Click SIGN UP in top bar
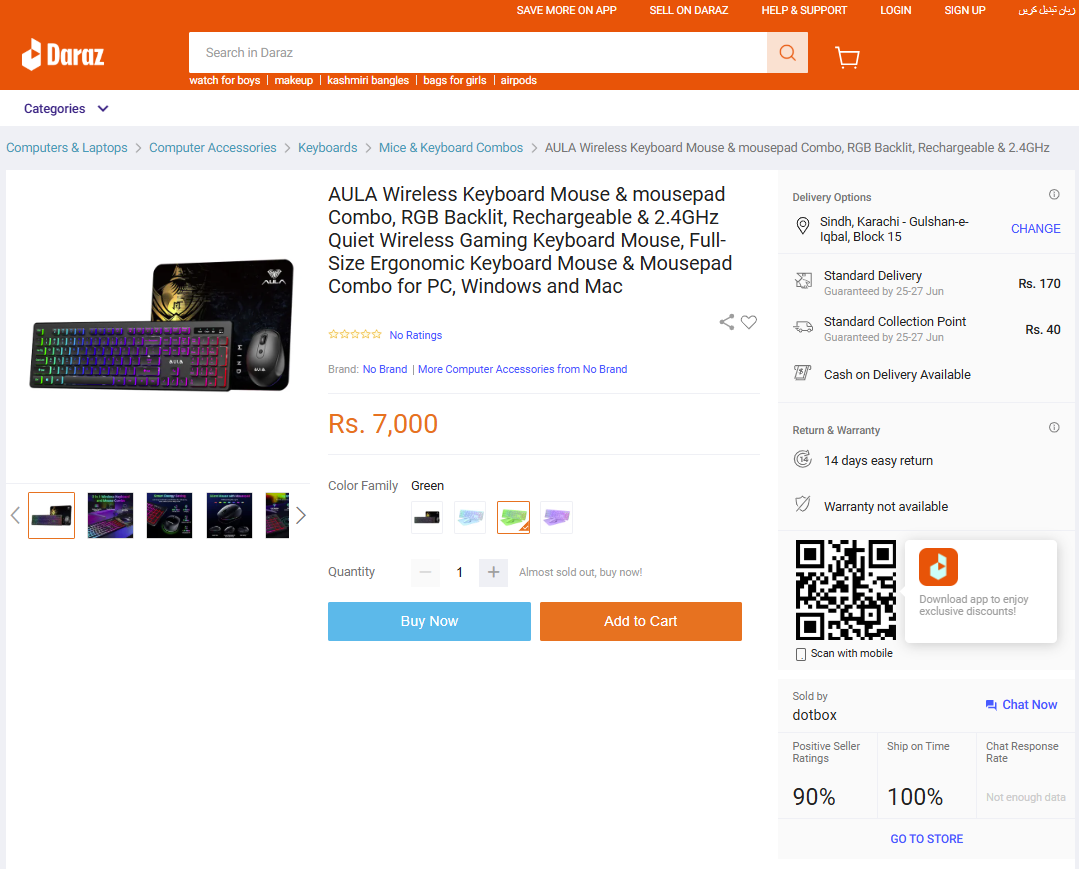 pos(965,10)
